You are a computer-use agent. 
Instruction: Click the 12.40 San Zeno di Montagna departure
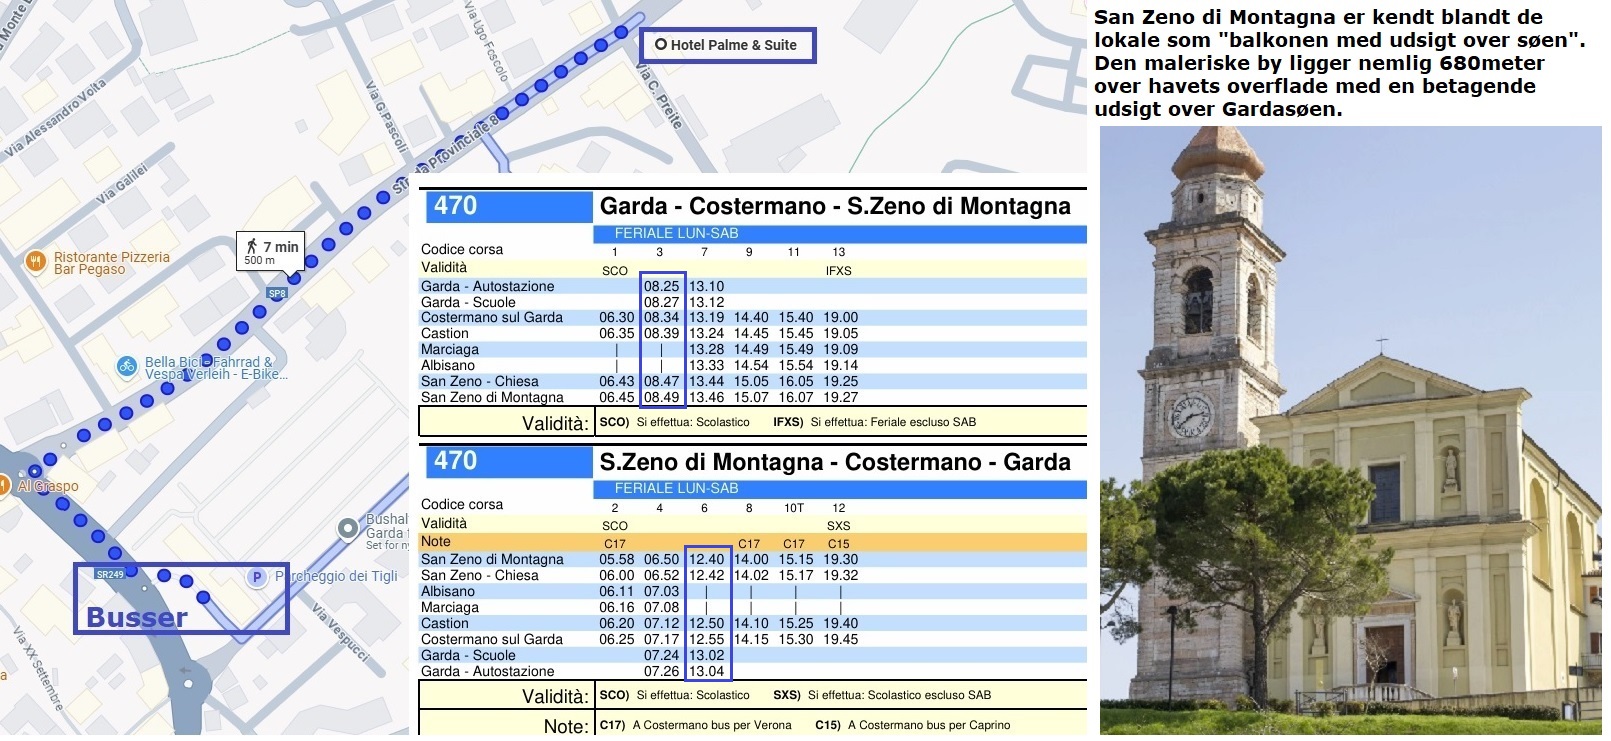pyautogui.click(x=706, y=560)
